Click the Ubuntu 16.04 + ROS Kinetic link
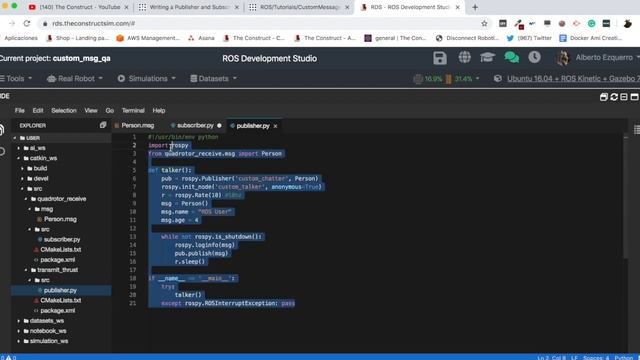Image resolution: width=640 pixels, height=360 pixels. (x=573, y=78)
